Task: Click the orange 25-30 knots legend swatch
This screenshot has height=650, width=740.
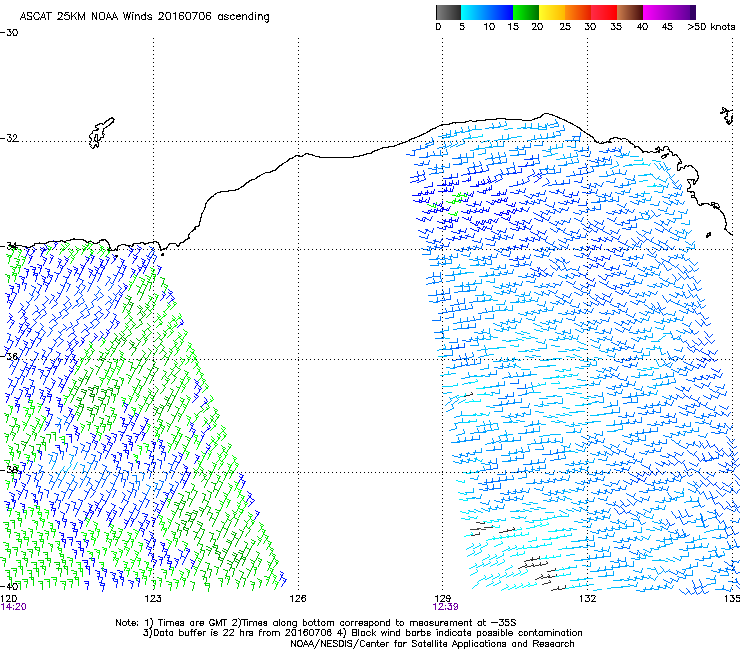Action: tap(578, 12)
